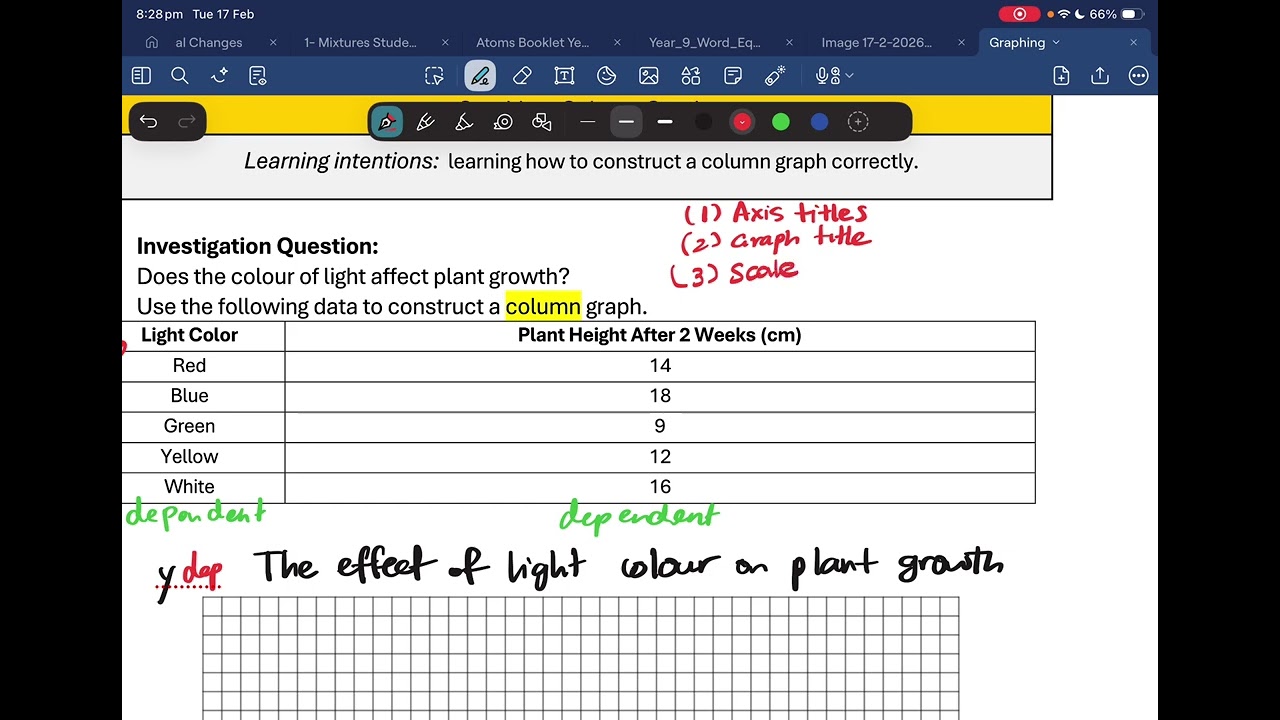This screenshot has width=1280, height=720.
Task: Close the 'Image 17-2-2026...' tab
Action: 961,43
